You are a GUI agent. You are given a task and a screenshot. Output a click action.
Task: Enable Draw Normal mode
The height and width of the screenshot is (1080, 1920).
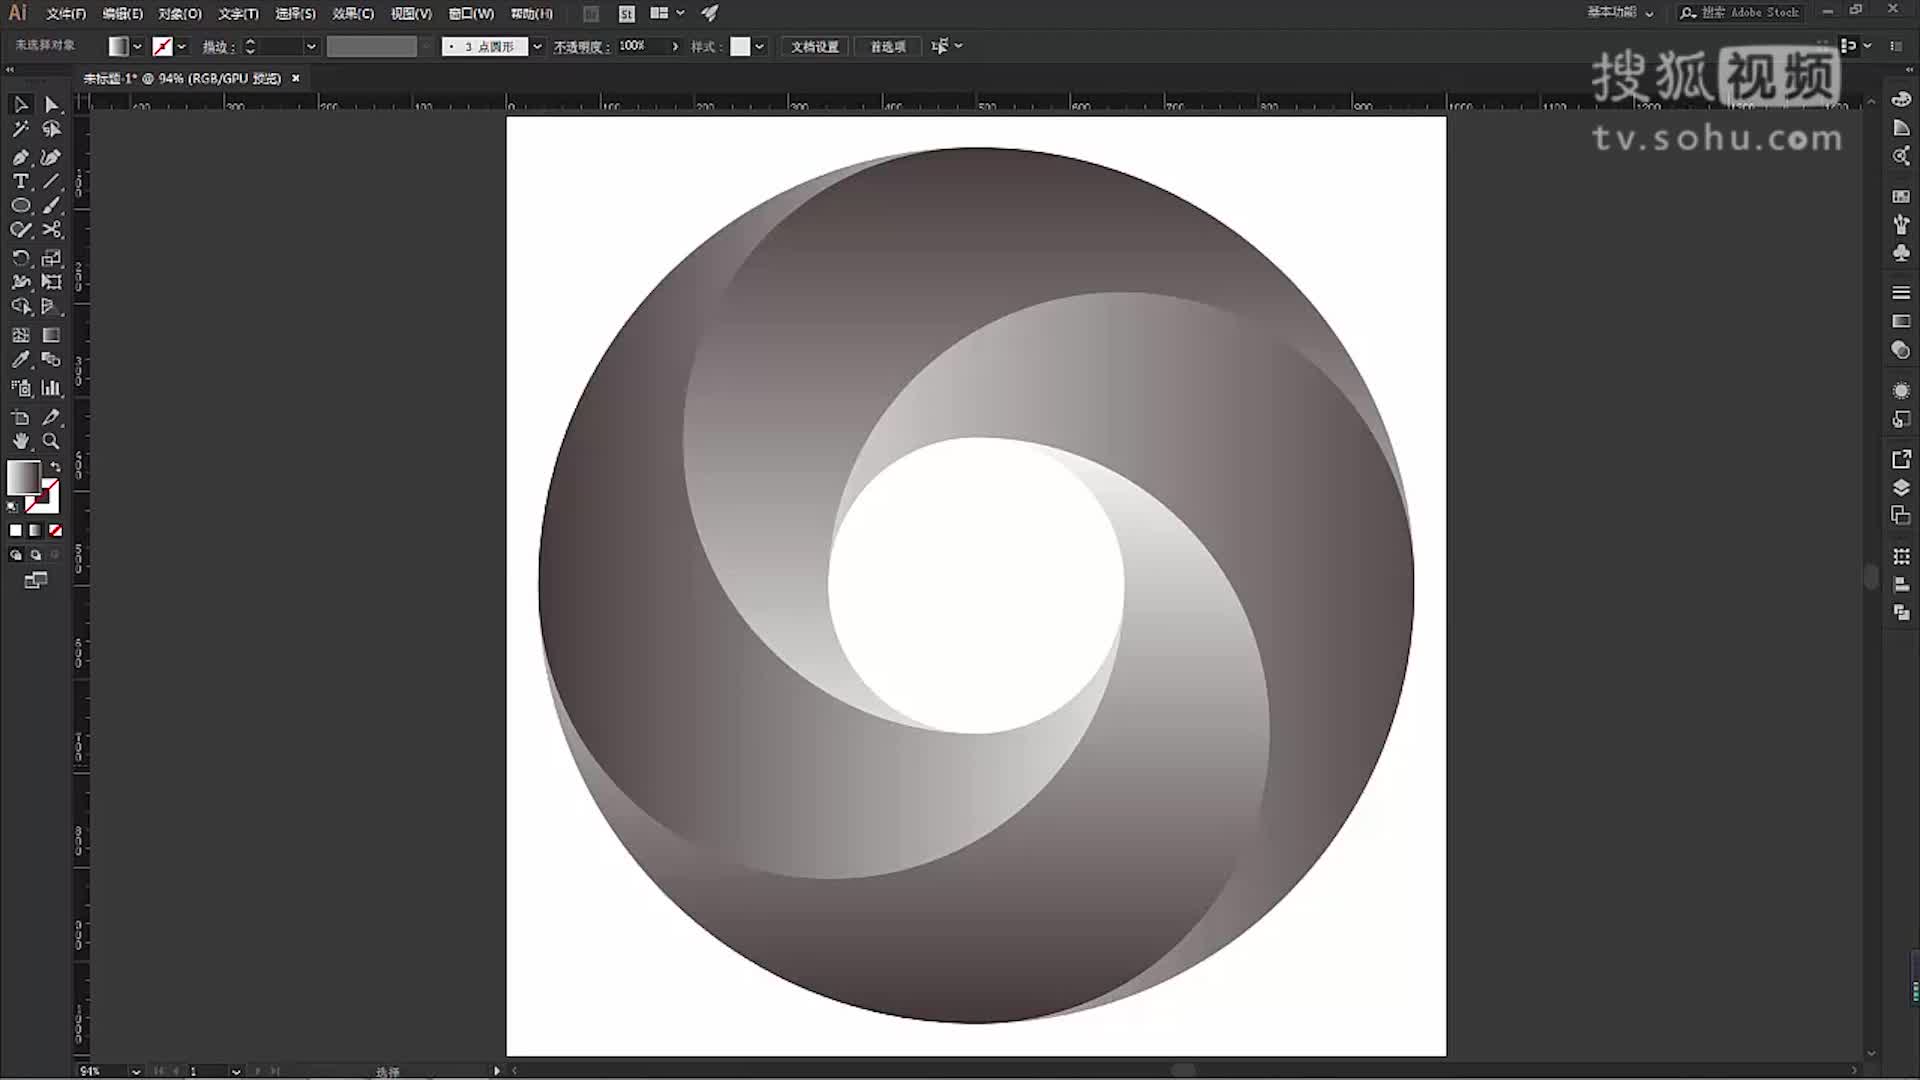click(15, 555)
